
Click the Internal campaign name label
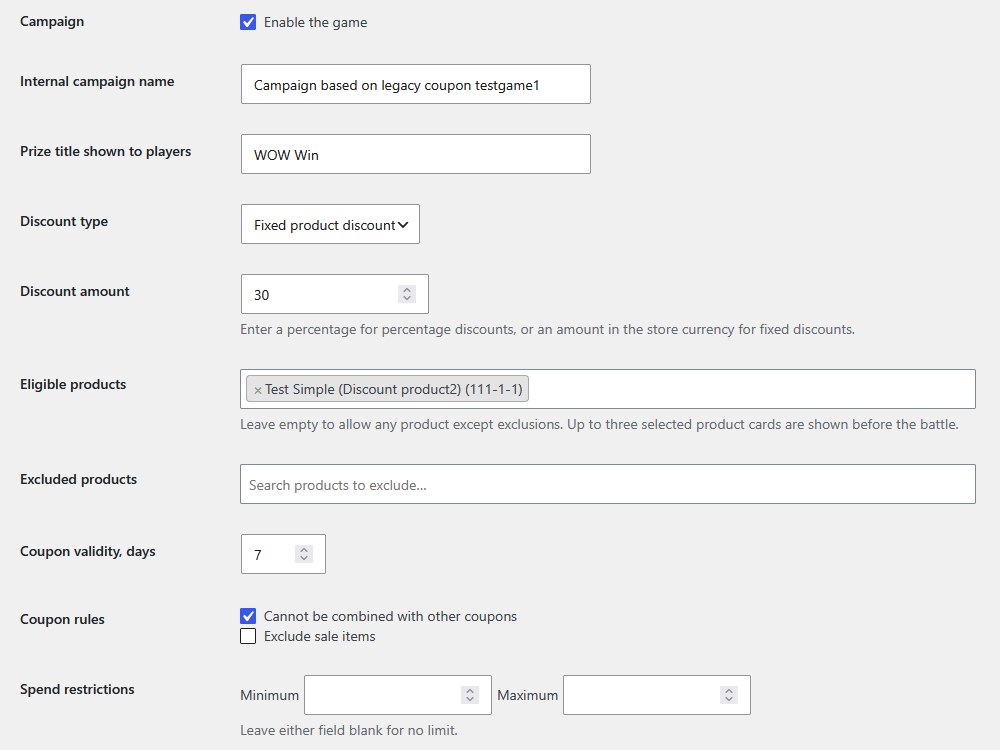[x=97, y=82]
